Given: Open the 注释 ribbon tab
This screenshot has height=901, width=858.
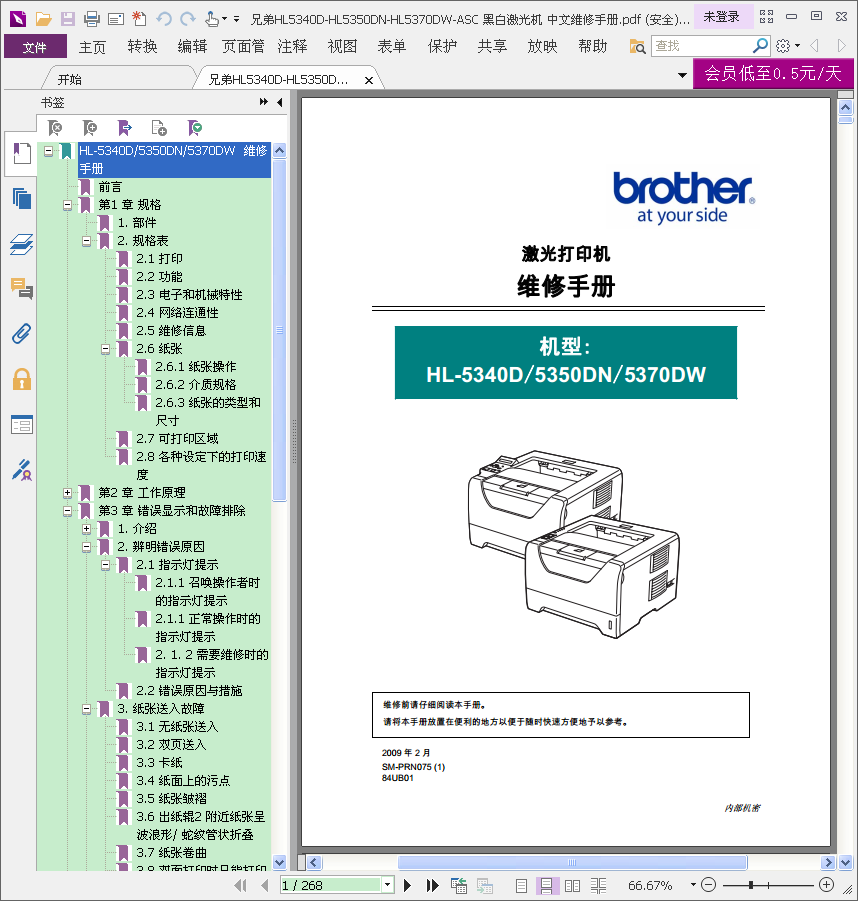Looking at the screenshot, I should pyautogui.click(x=293, y=47).
